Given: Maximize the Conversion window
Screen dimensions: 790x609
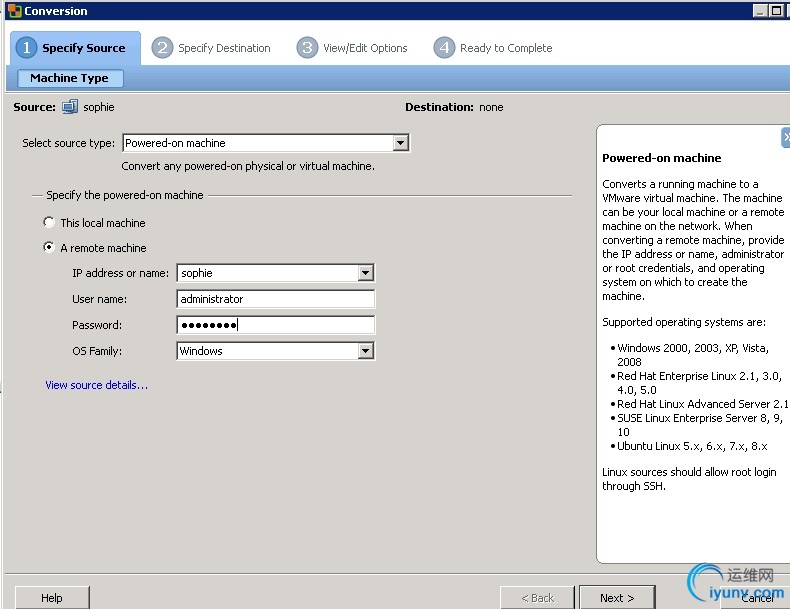Looking at the screenshot, I should pyautogui.click(x=776, y=11).
